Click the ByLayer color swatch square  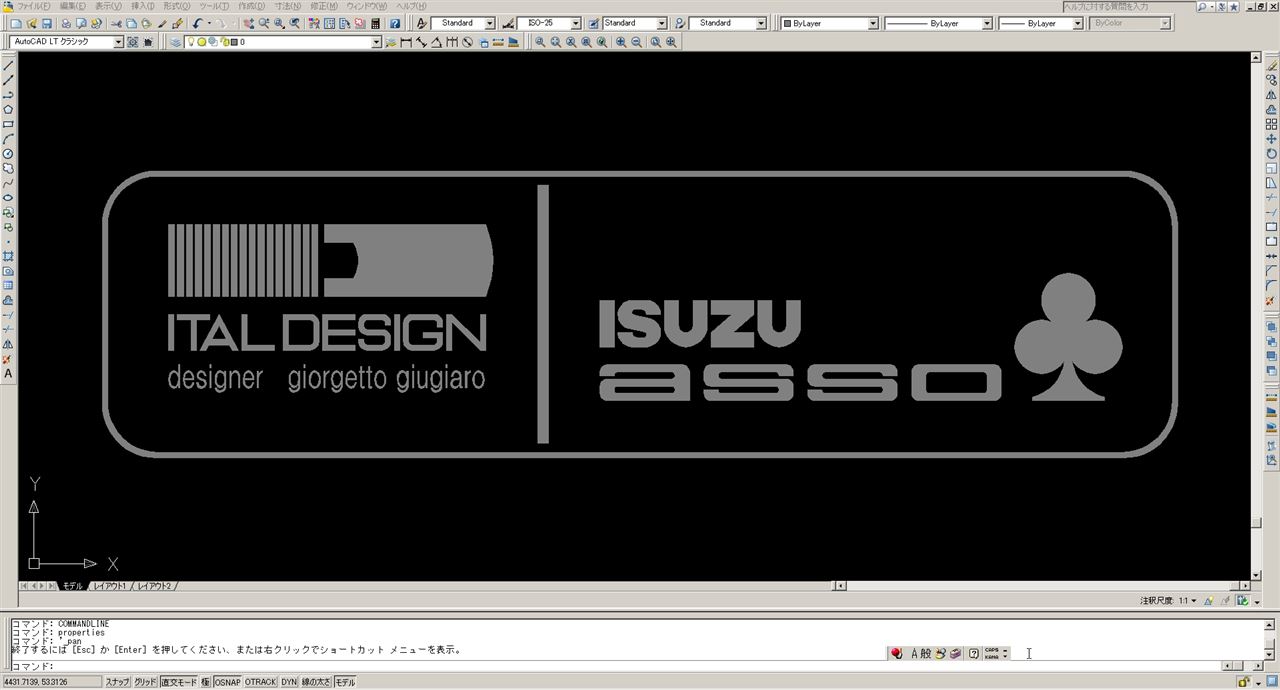[x=787, y=23]
